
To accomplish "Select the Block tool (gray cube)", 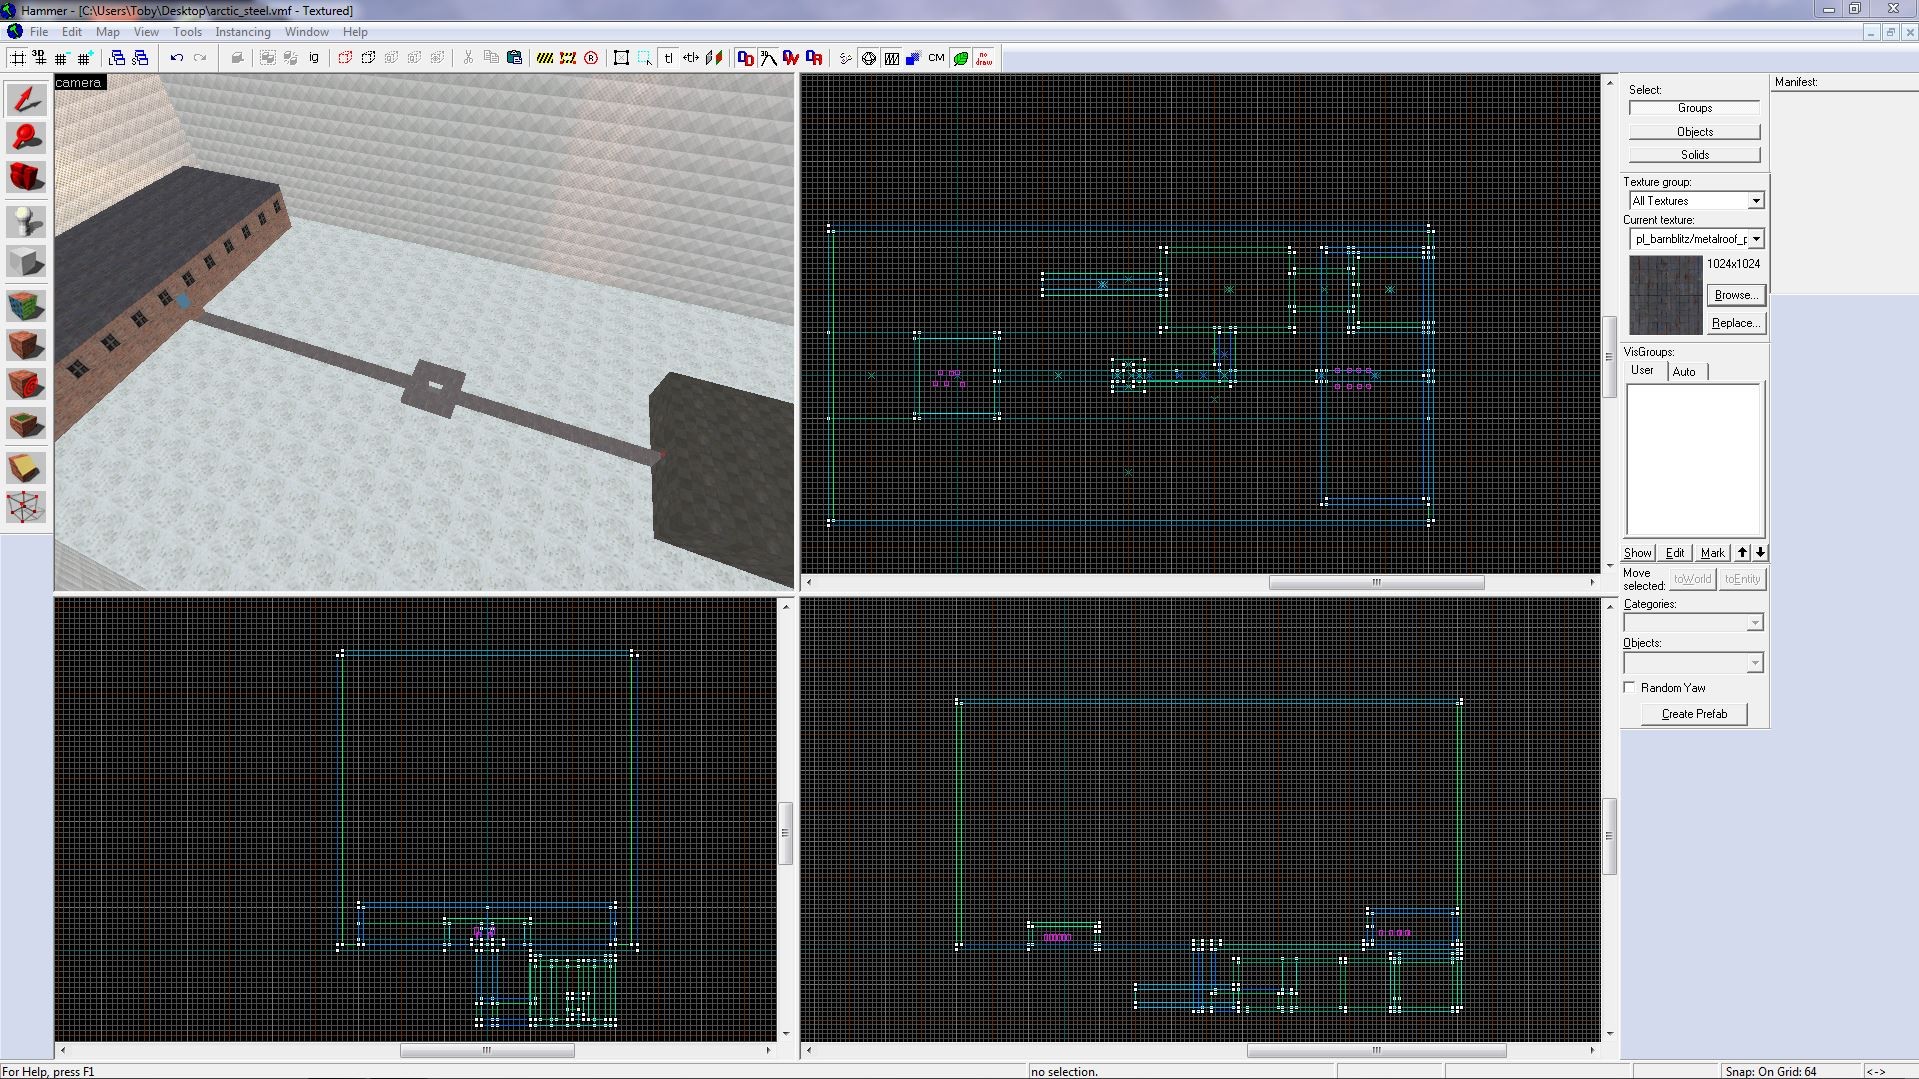I will pyautogui.click(x=26, y=262).
